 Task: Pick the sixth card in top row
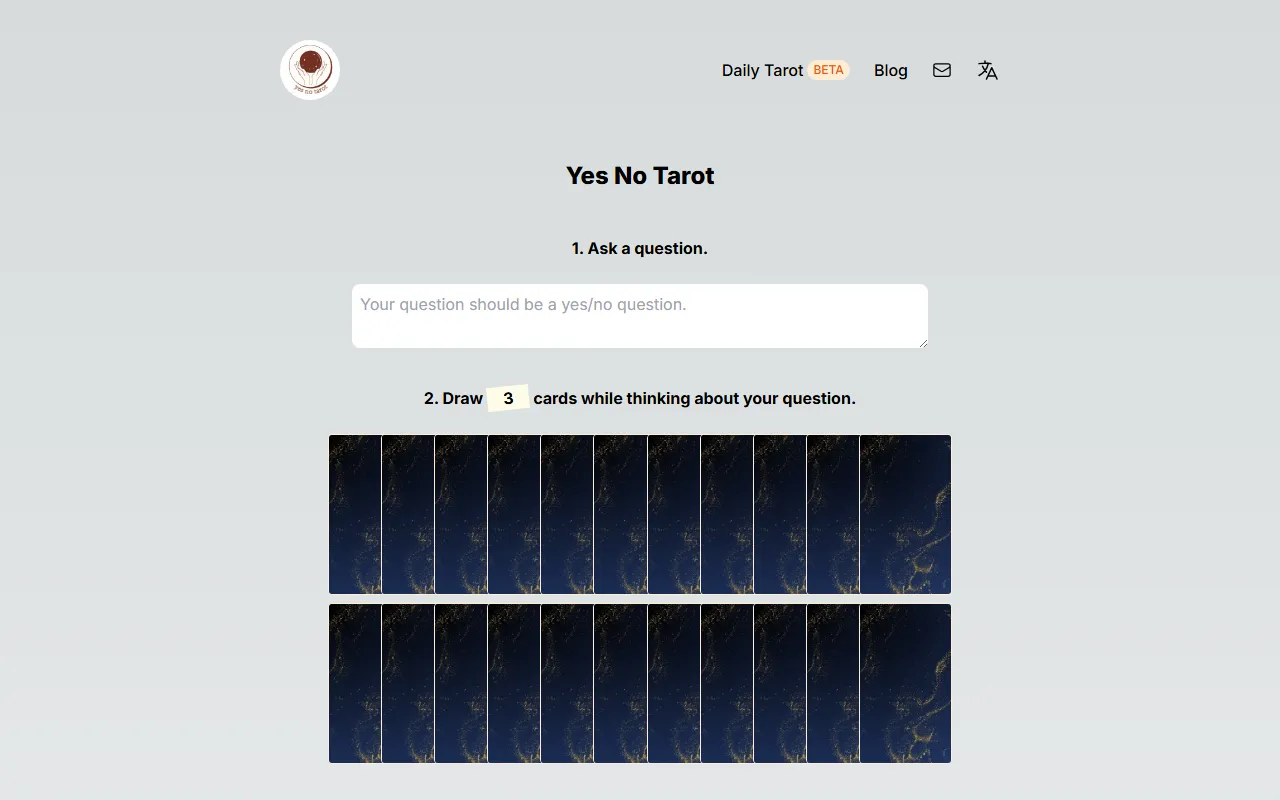[620, 514]
